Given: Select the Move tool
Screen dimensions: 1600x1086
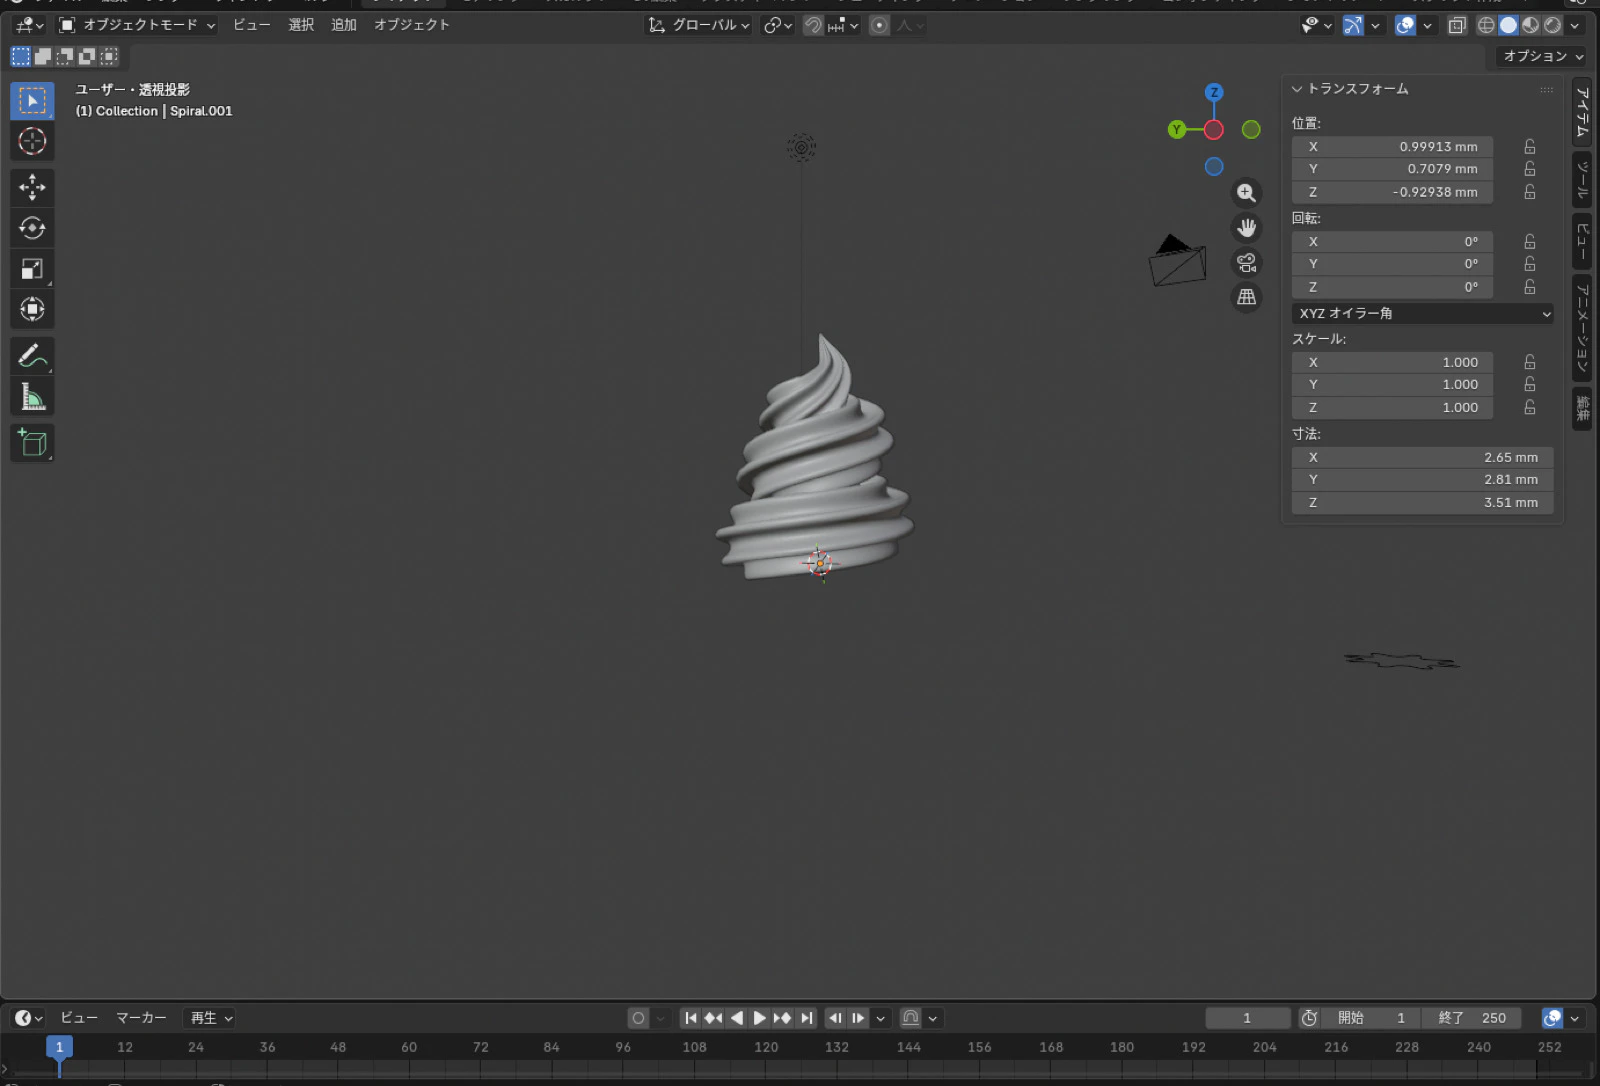Looking at the screenshot, I should [32, 187].
